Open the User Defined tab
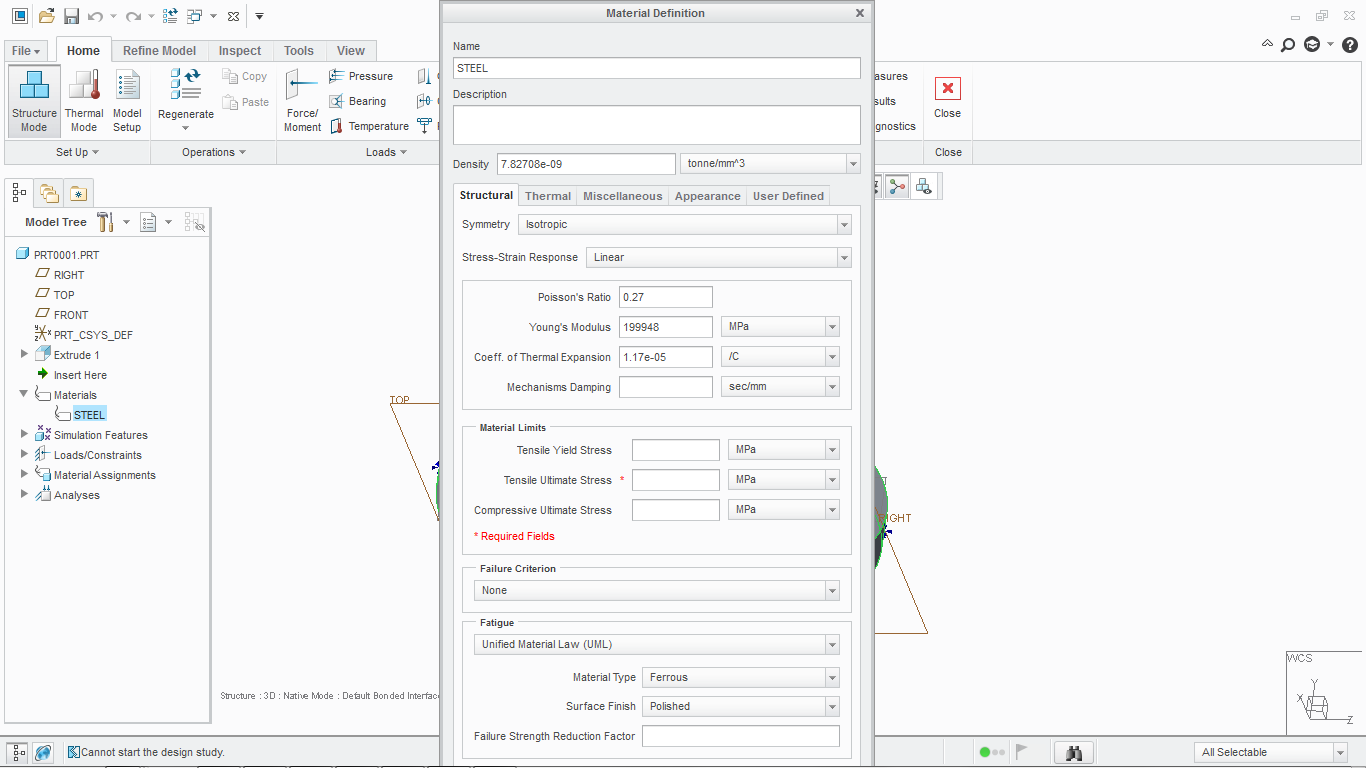Screen dimensions: 1366x771 789,196
